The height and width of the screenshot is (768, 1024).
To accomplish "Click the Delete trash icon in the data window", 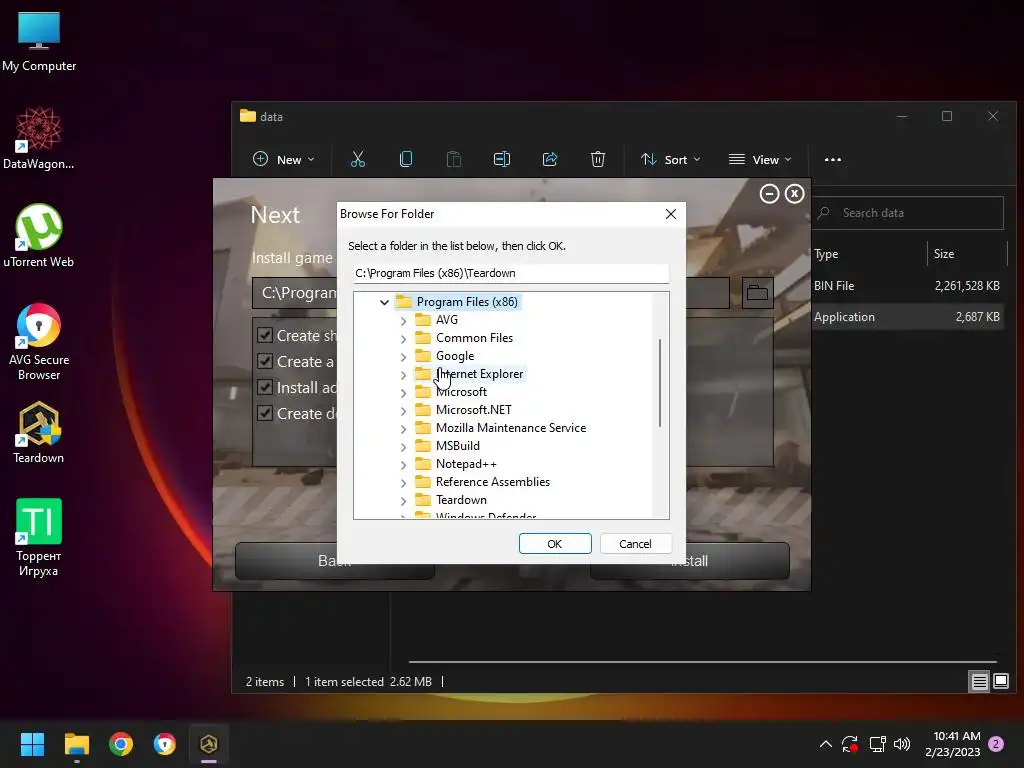I will click(x=598, y=159).
